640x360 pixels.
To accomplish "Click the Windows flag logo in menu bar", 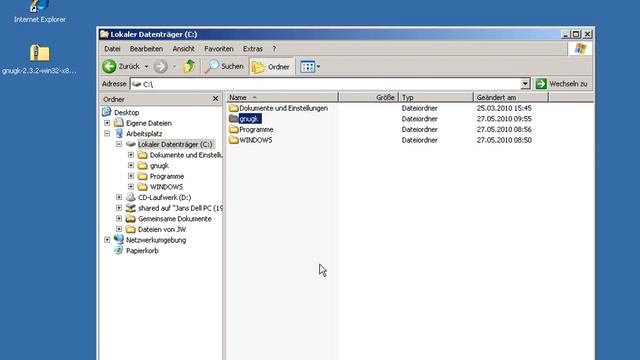I will 580,49.
